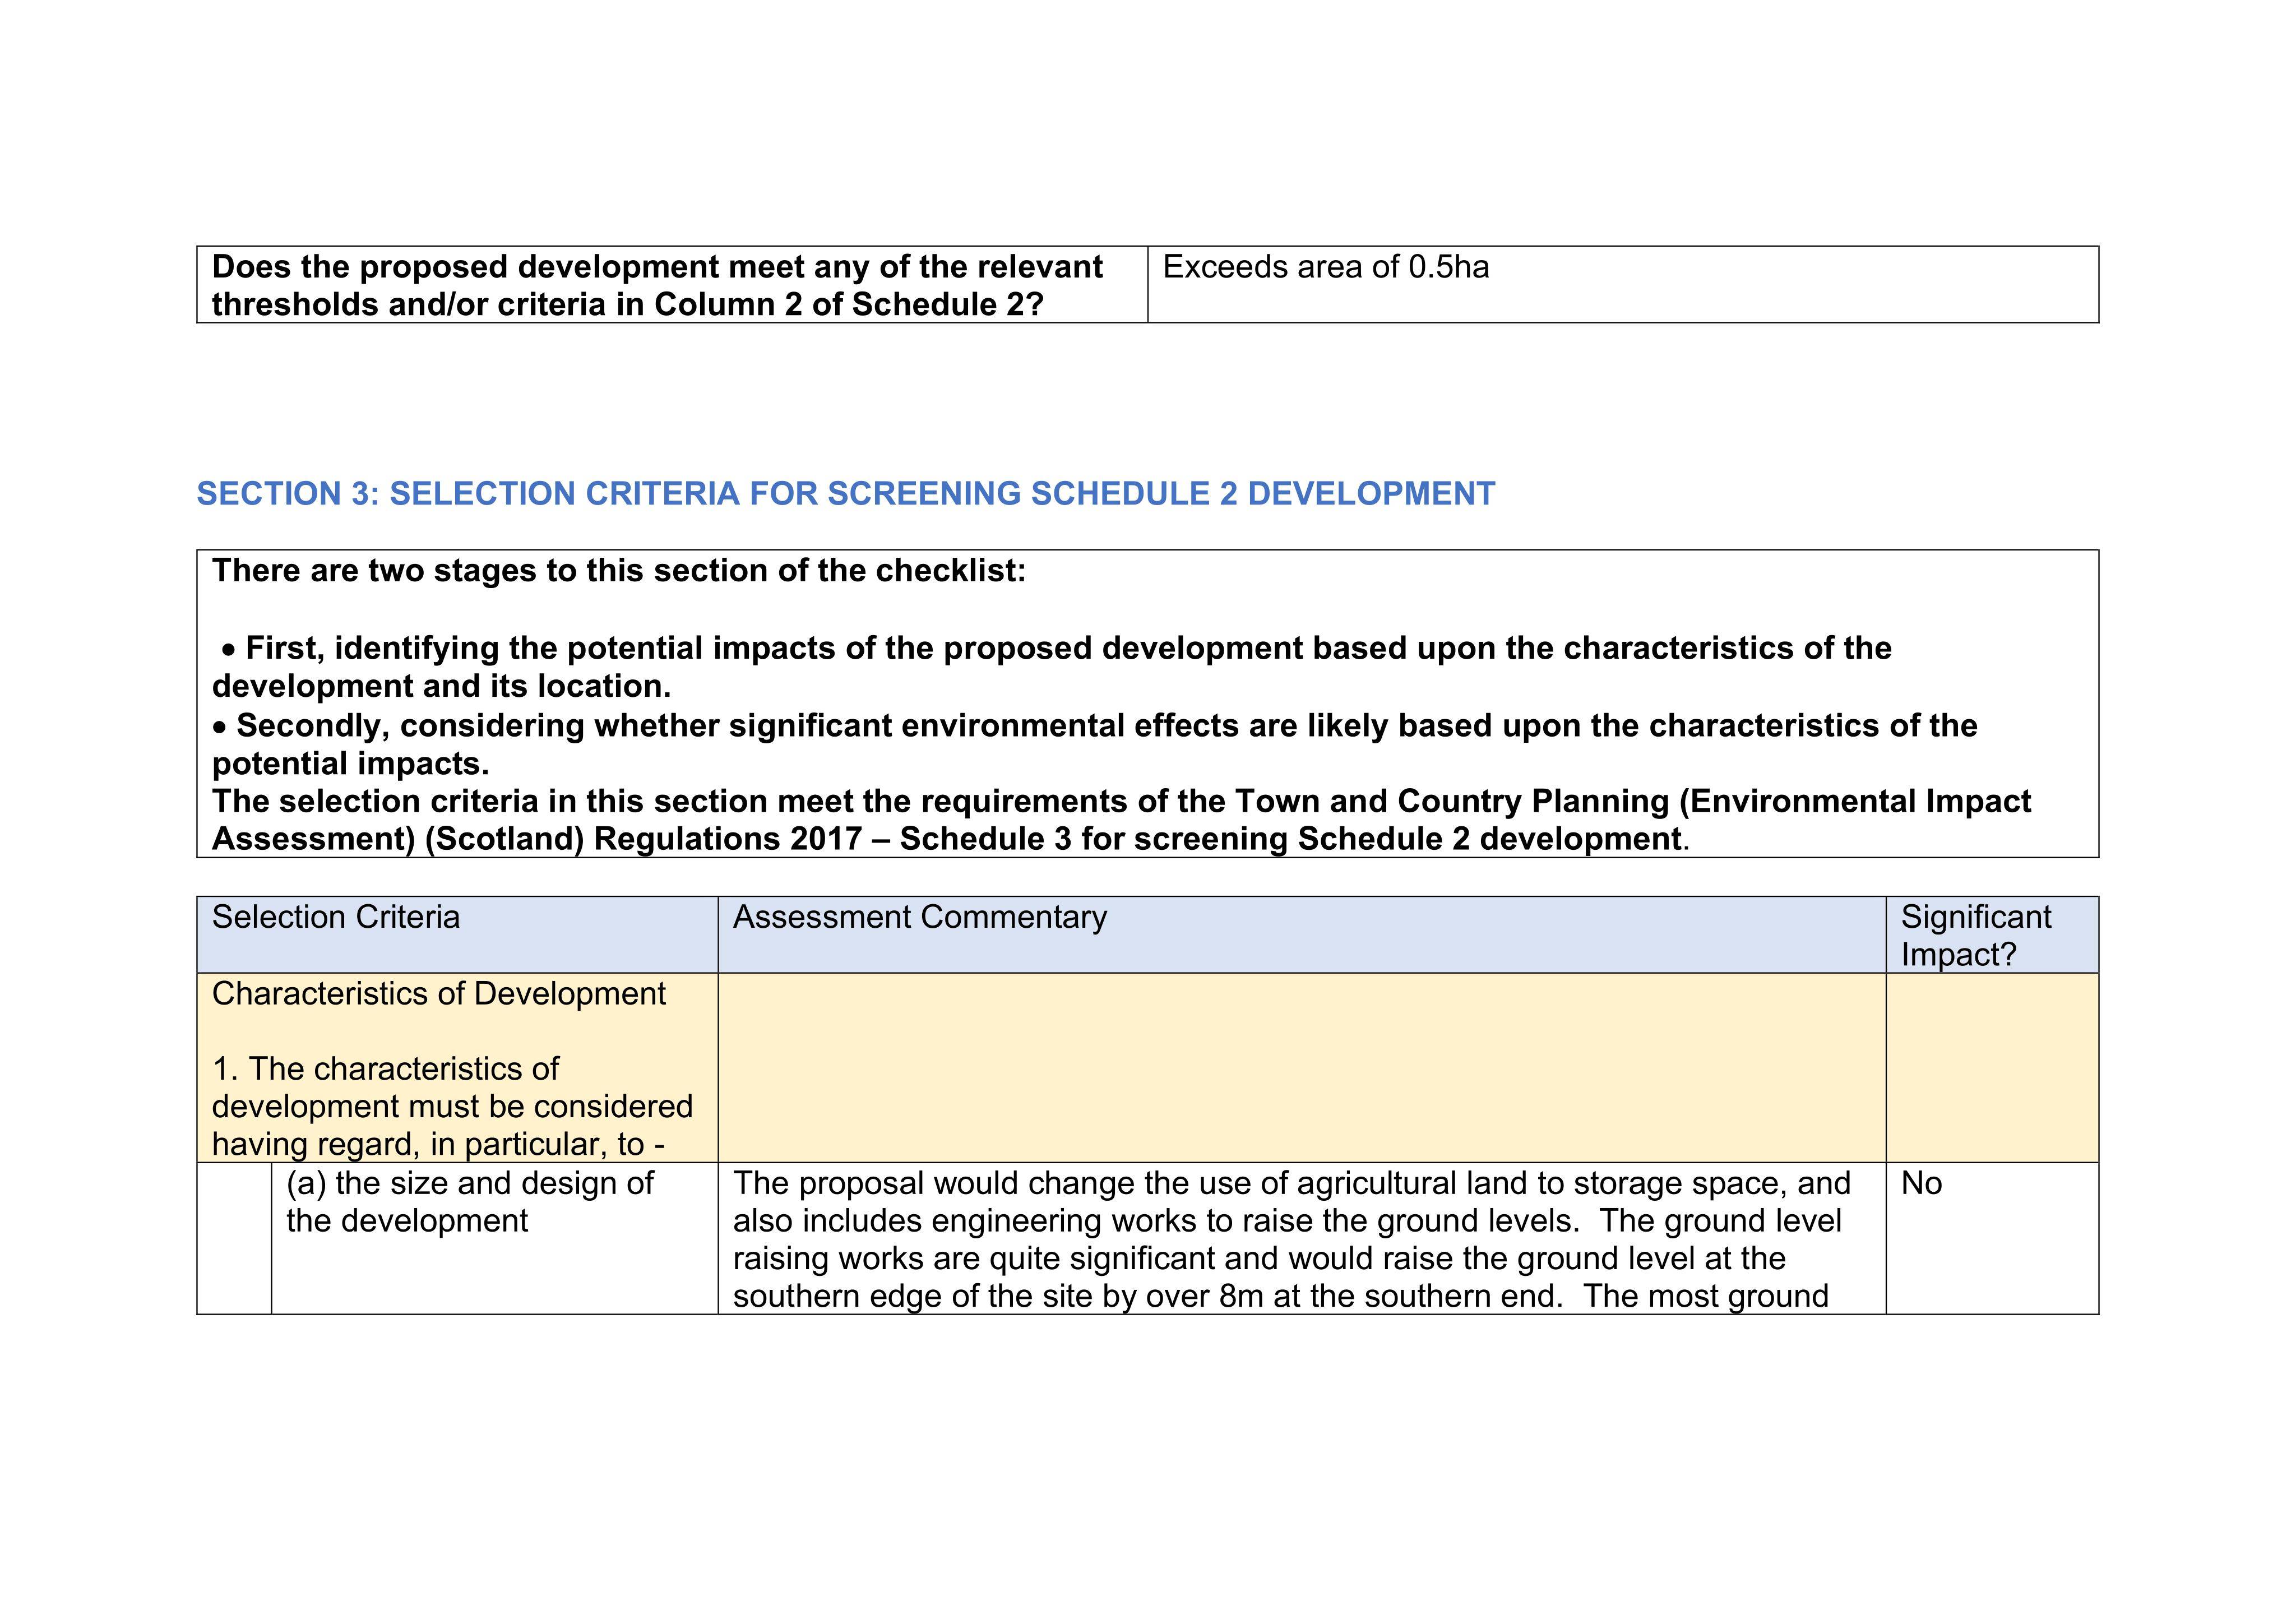The height and width of the screenshot is (1624, 2296).
Task: Click the 'Significant Impact?' column header
Action: 1992,935
